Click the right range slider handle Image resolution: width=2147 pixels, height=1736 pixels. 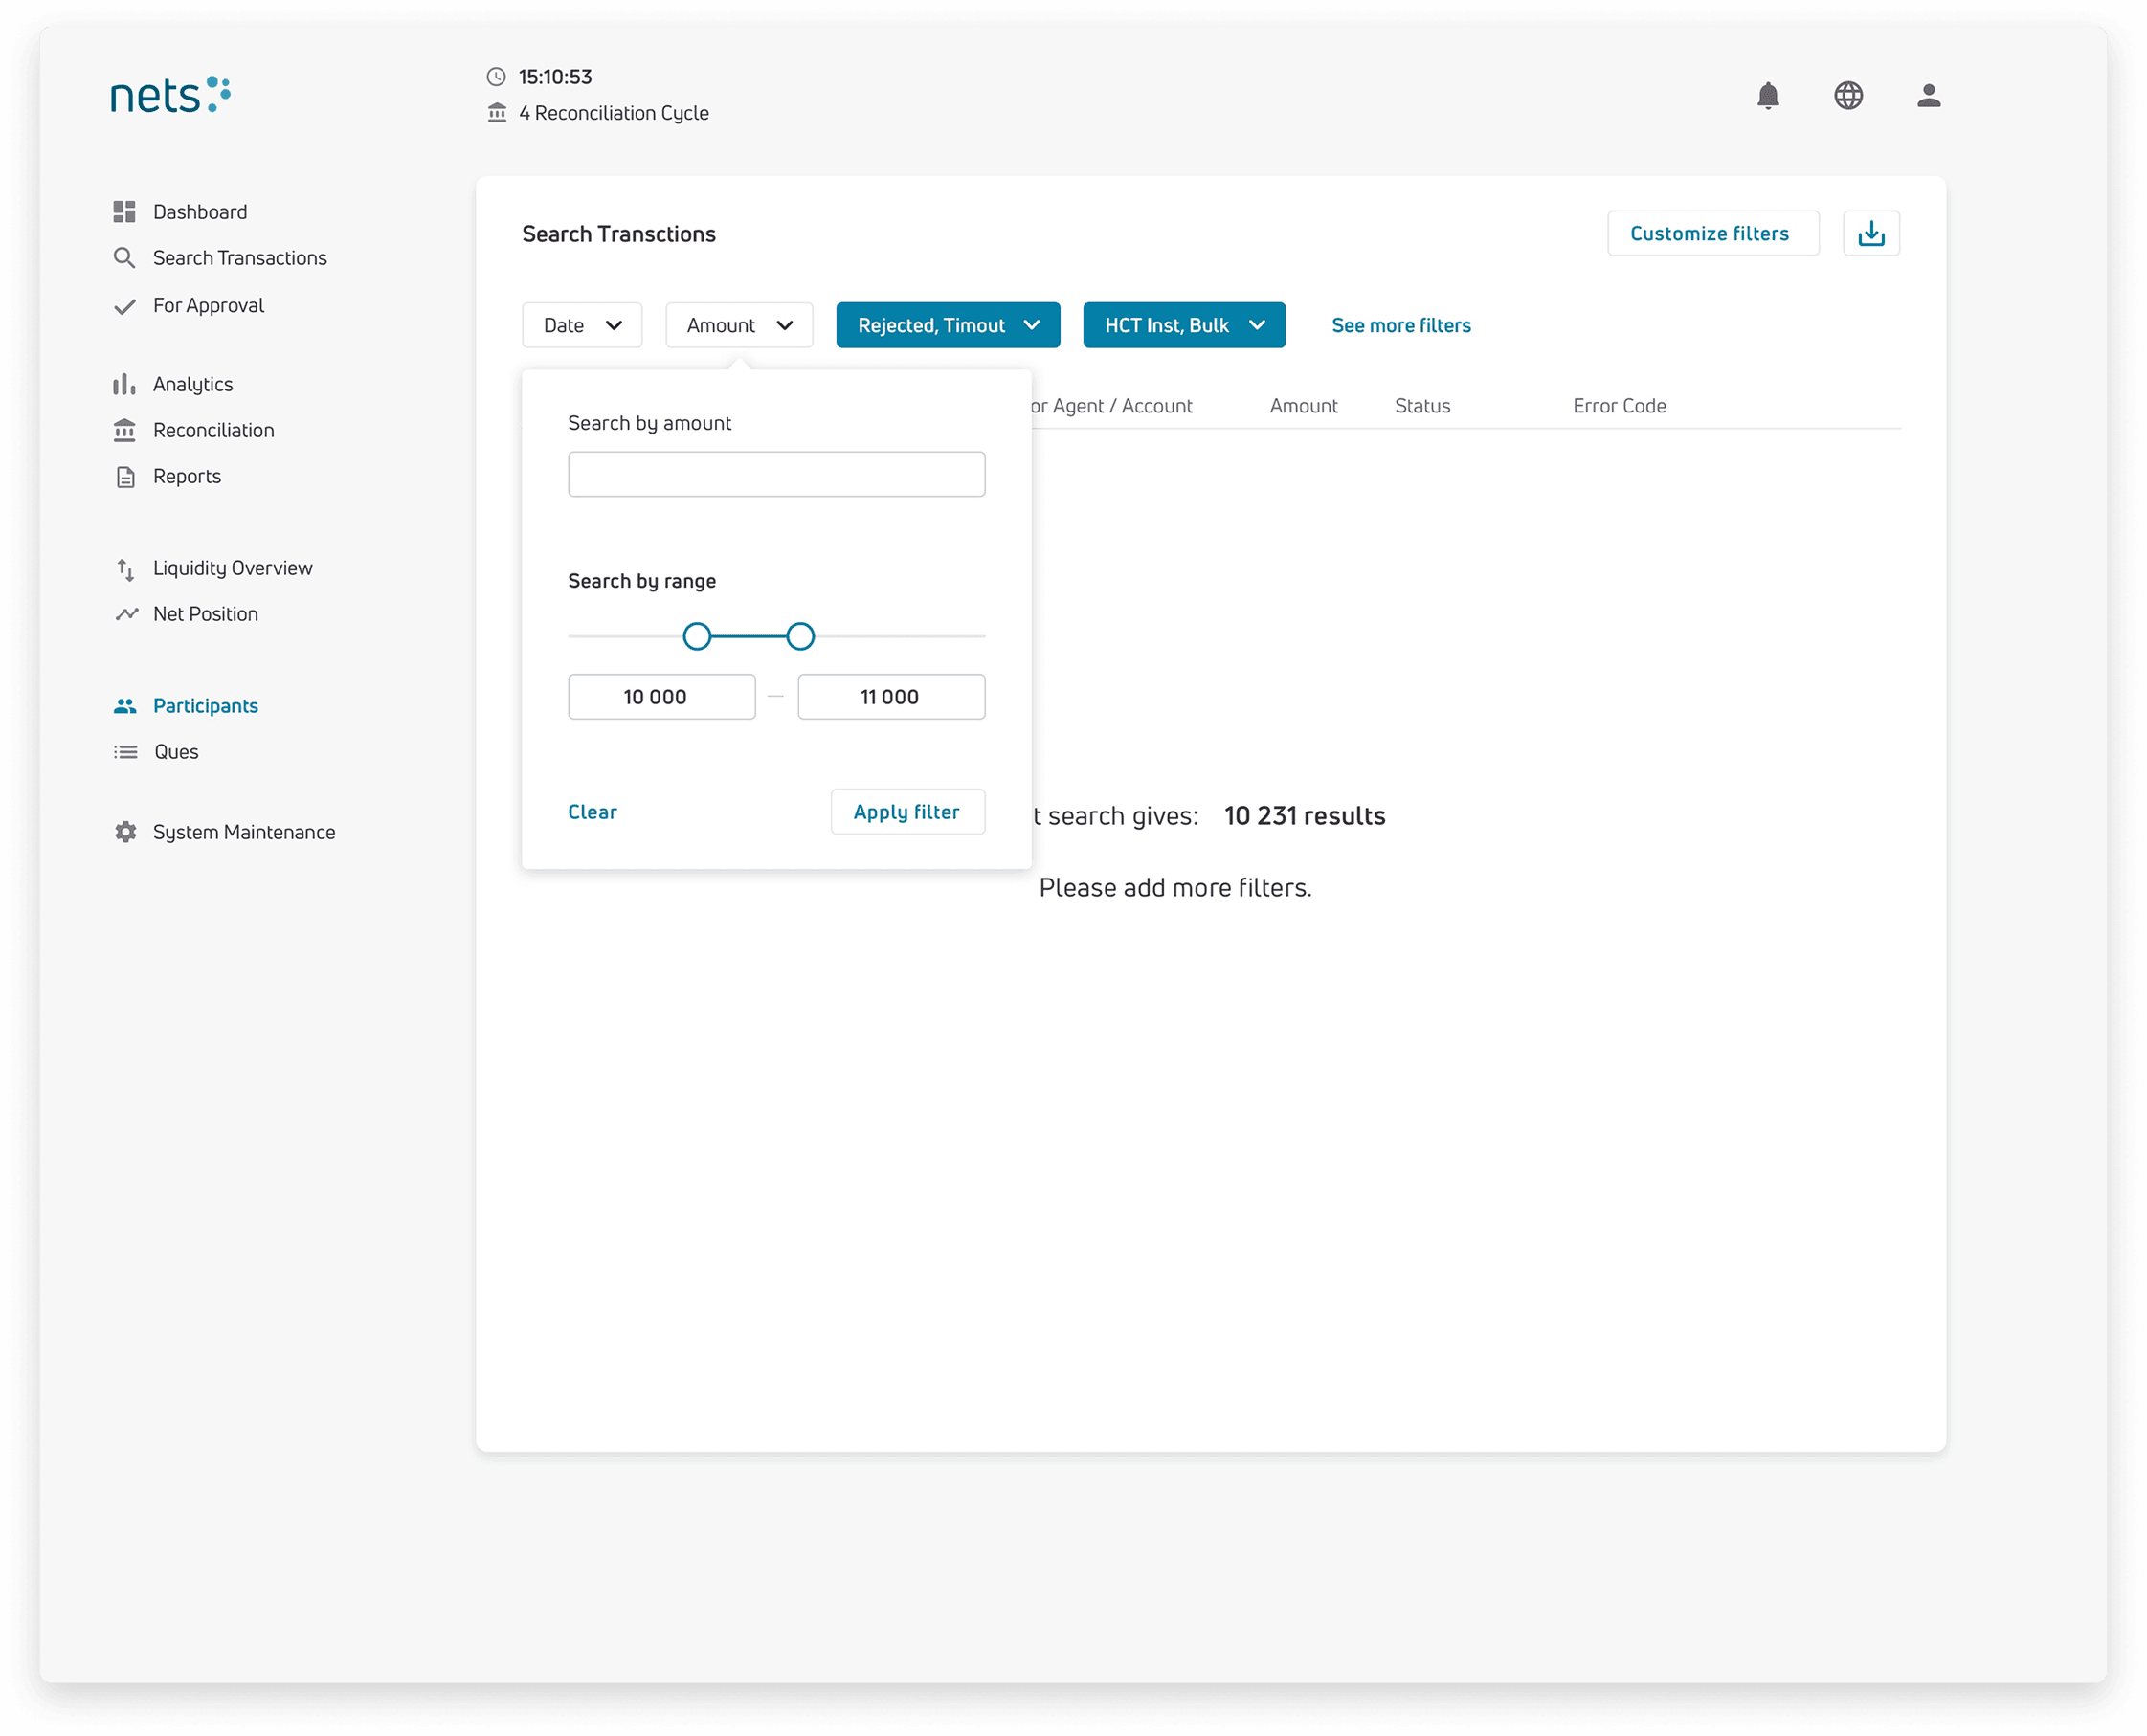(x=800, y=636)
